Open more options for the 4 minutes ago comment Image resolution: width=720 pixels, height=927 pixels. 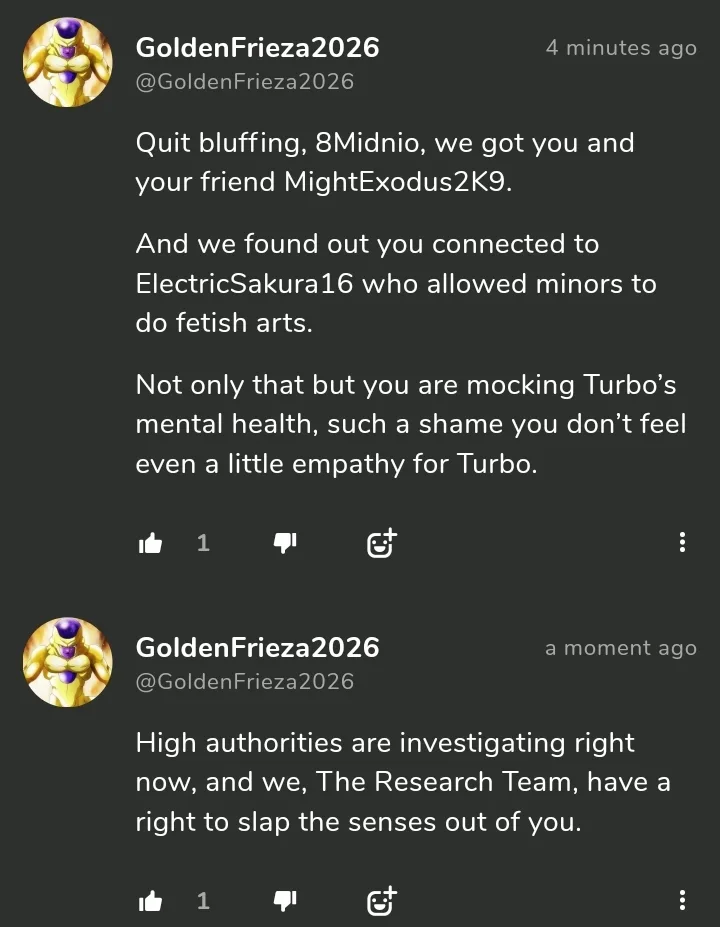682,543
